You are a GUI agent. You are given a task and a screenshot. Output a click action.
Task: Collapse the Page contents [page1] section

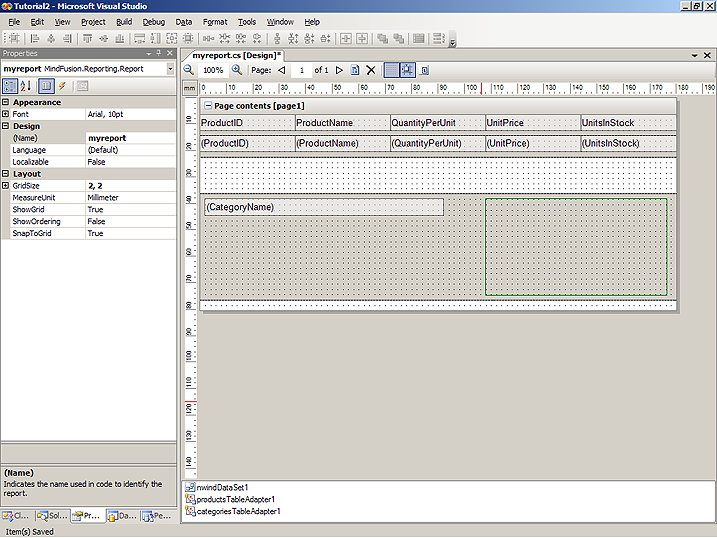(x=207, y=106)
